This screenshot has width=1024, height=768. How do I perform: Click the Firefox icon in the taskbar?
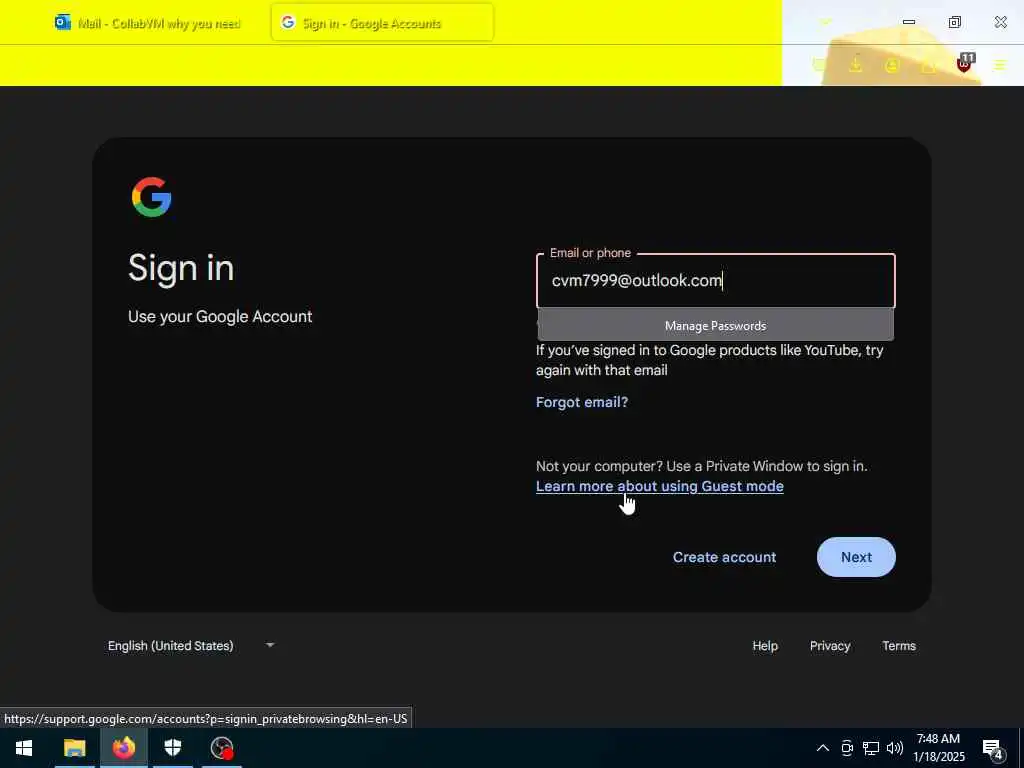123,748
